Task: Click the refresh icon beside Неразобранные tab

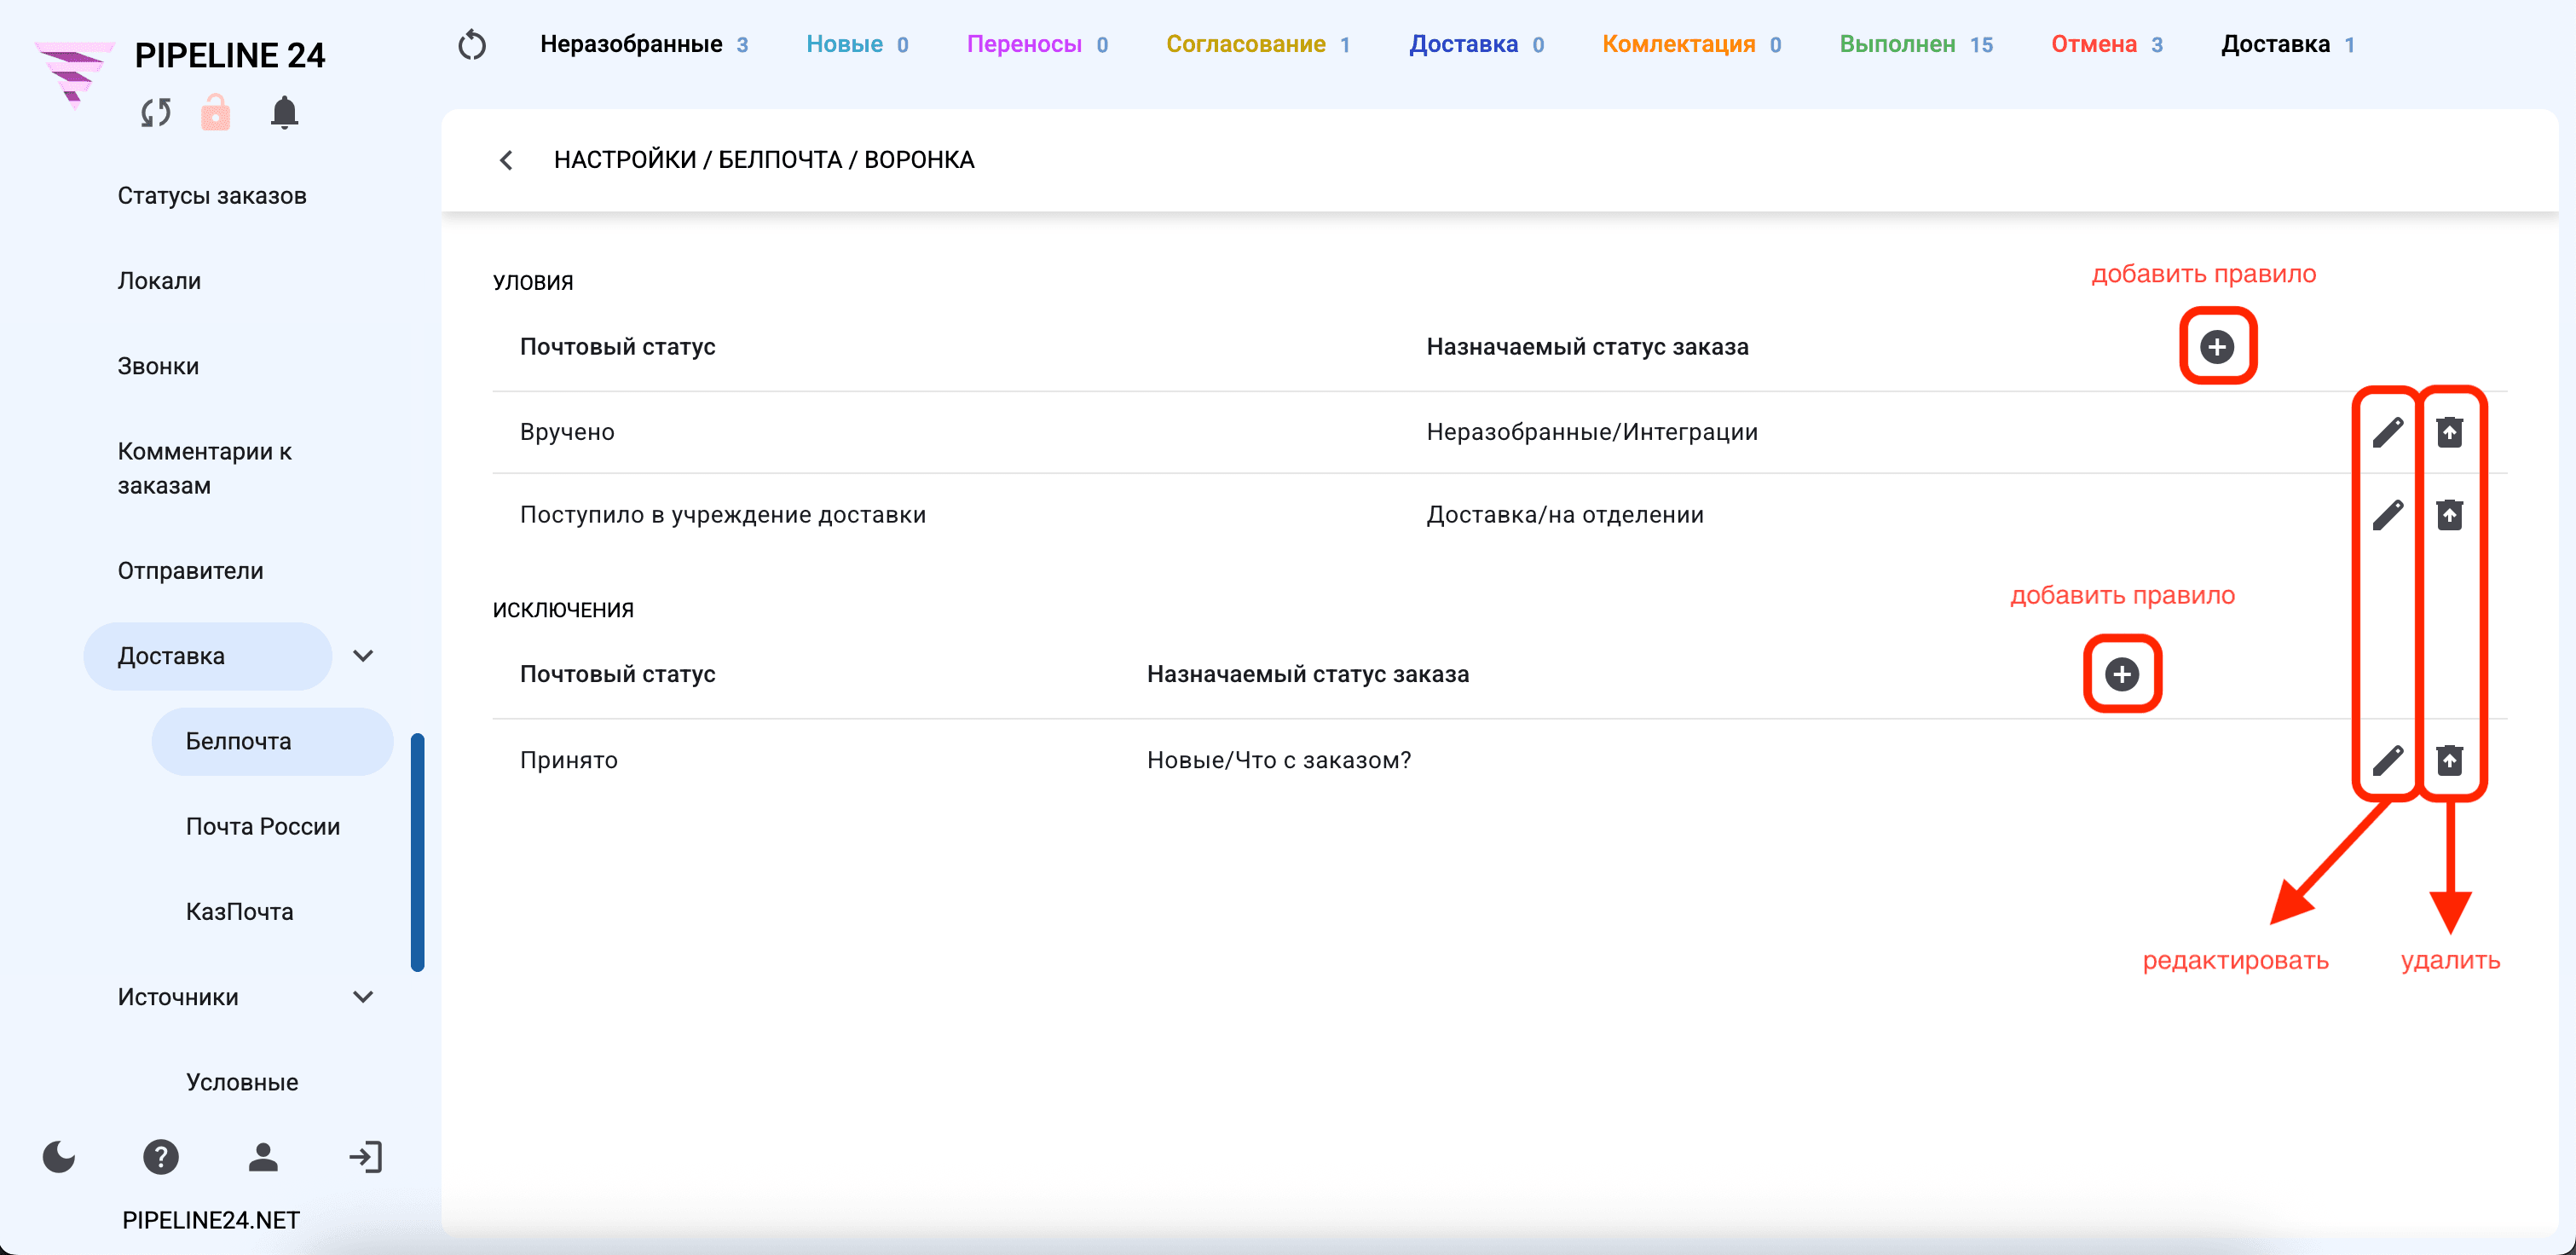Action: [472, 45]
